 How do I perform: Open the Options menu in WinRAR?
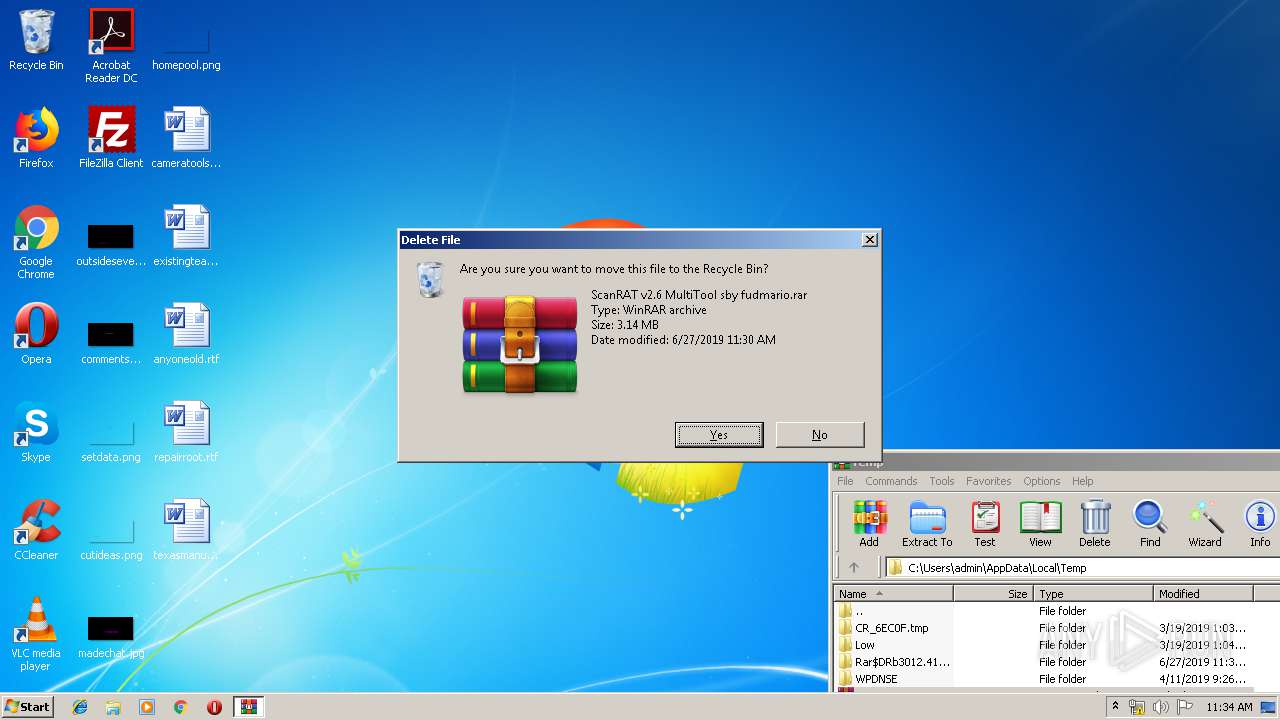click(x=1042, y=481)
